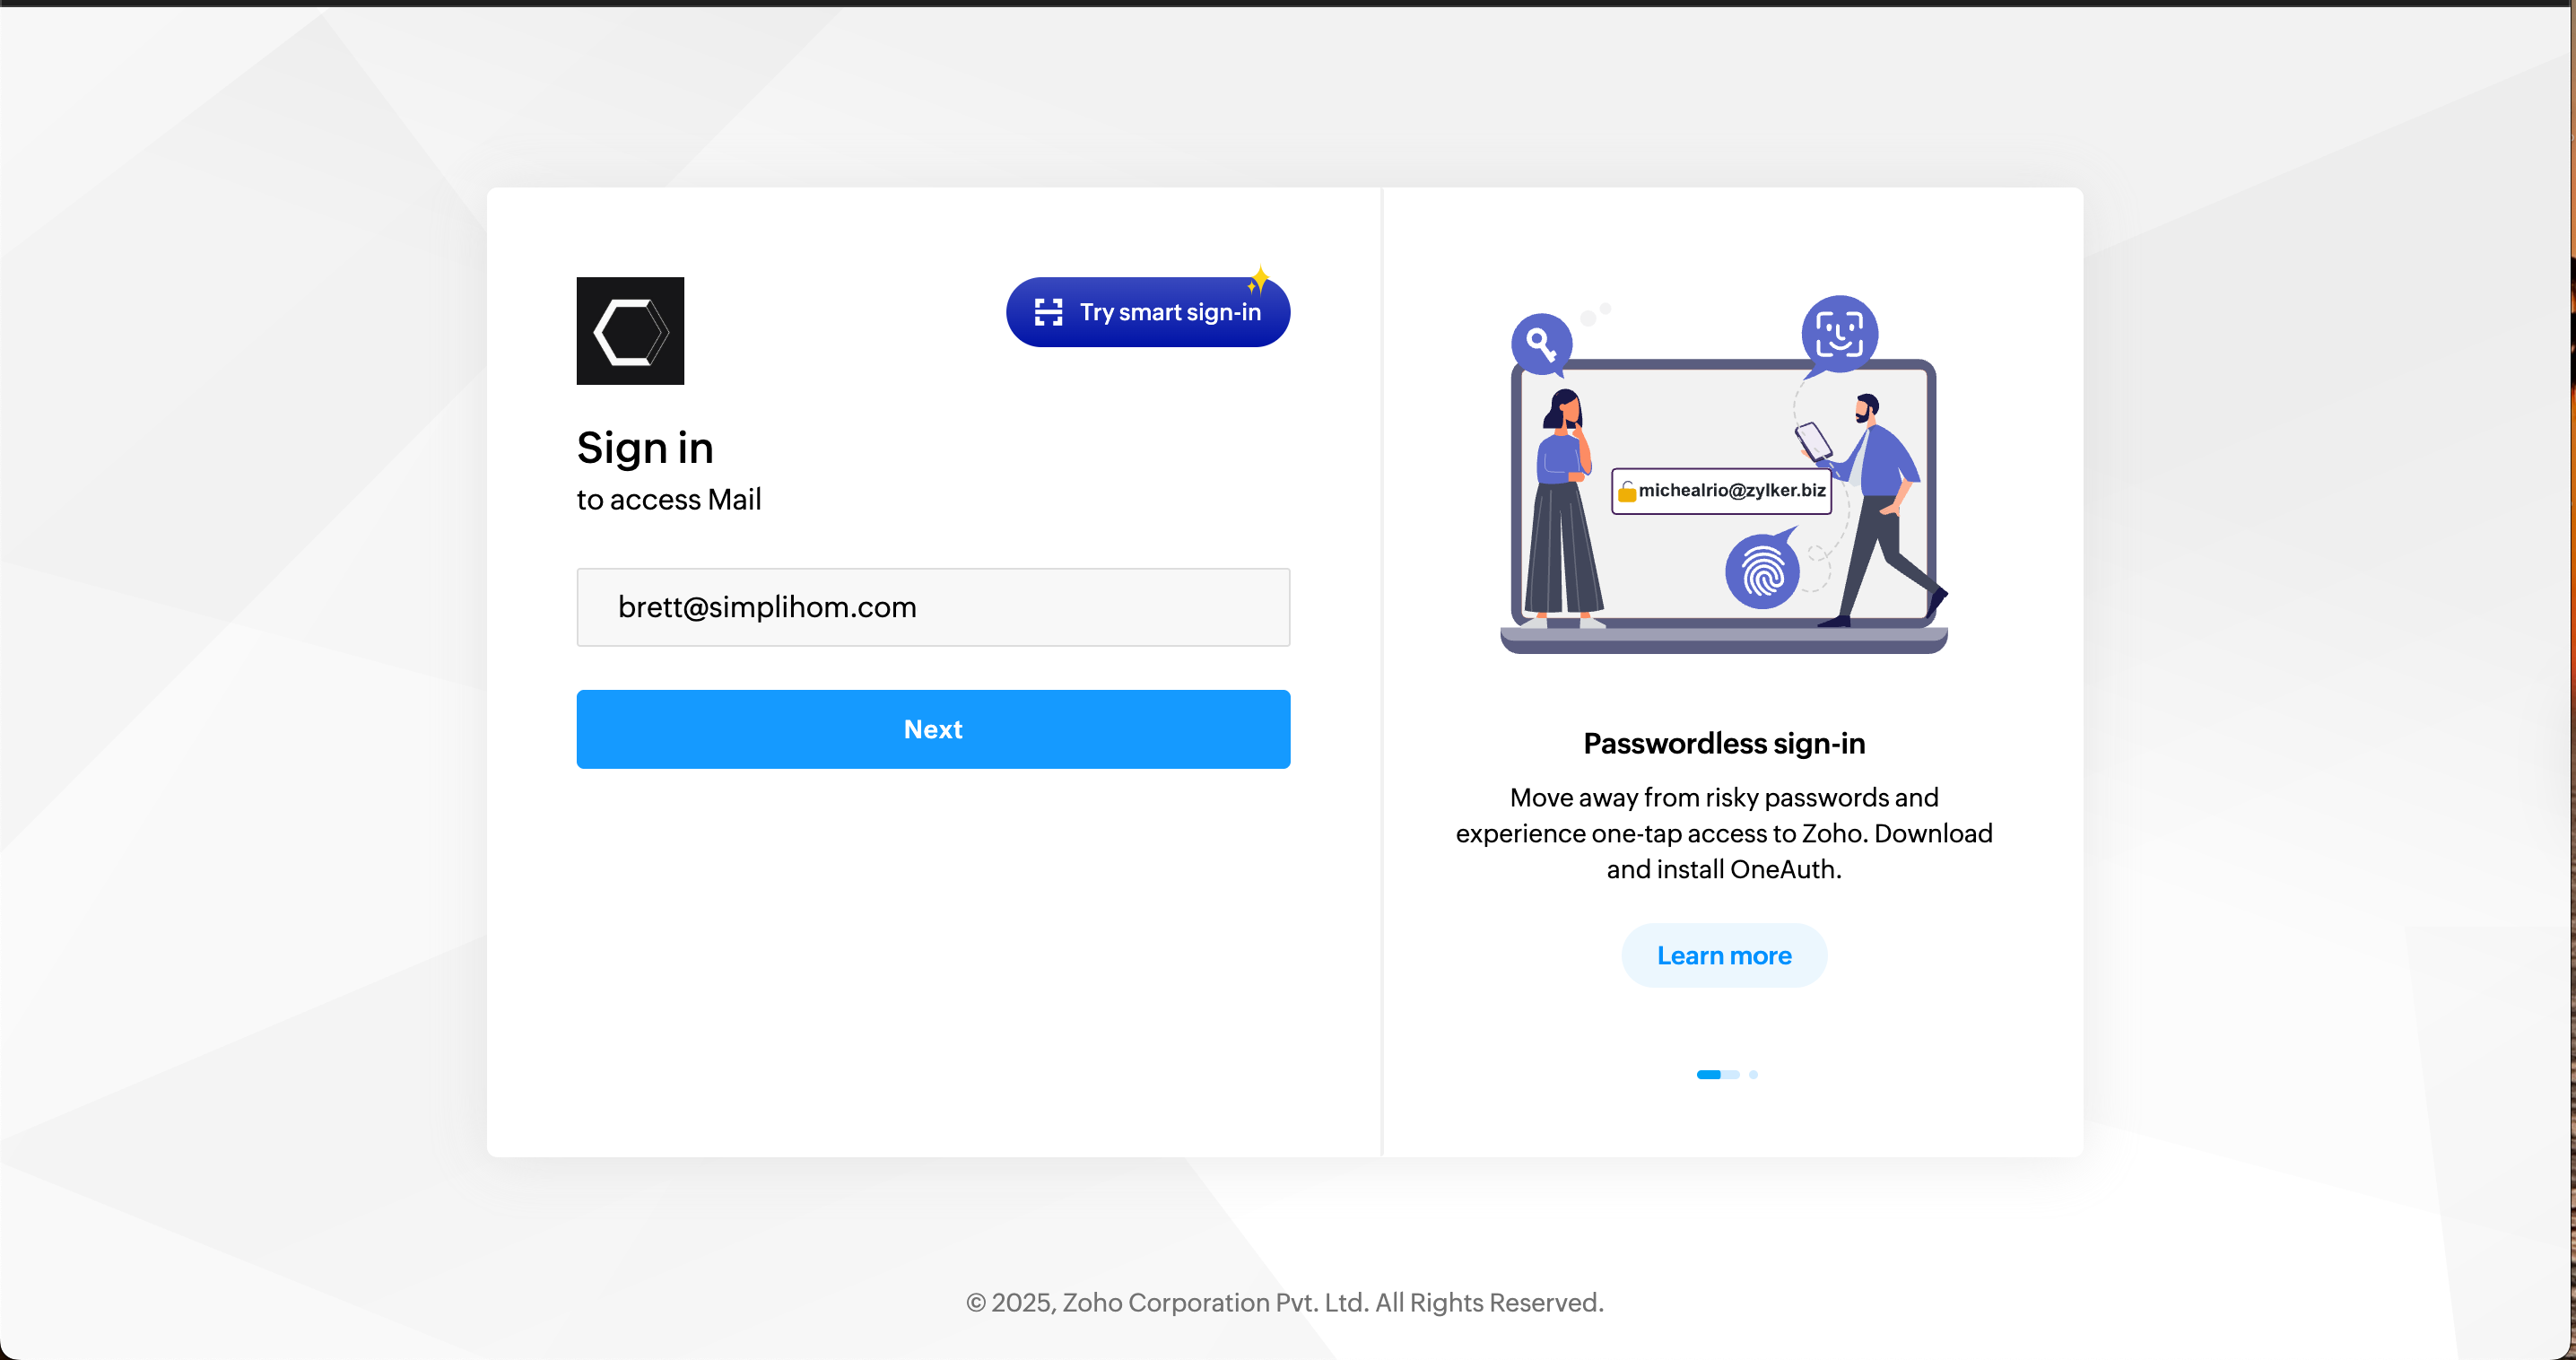Click the yellow sparkle star icon
The width and height of the screenshot is (2576, 1360).
1259,279
